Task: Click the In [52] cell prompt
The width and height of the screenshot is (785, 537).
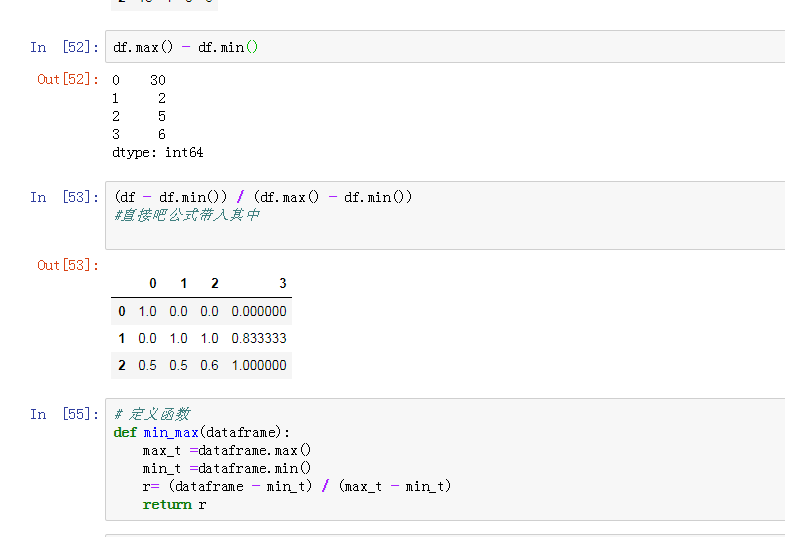Action: [64, 47]
